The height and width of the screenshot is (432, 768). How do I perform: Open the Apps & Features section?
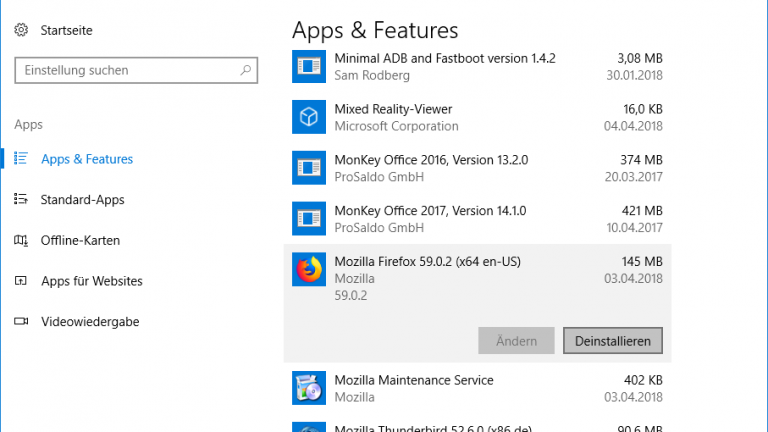click(87, 159)
